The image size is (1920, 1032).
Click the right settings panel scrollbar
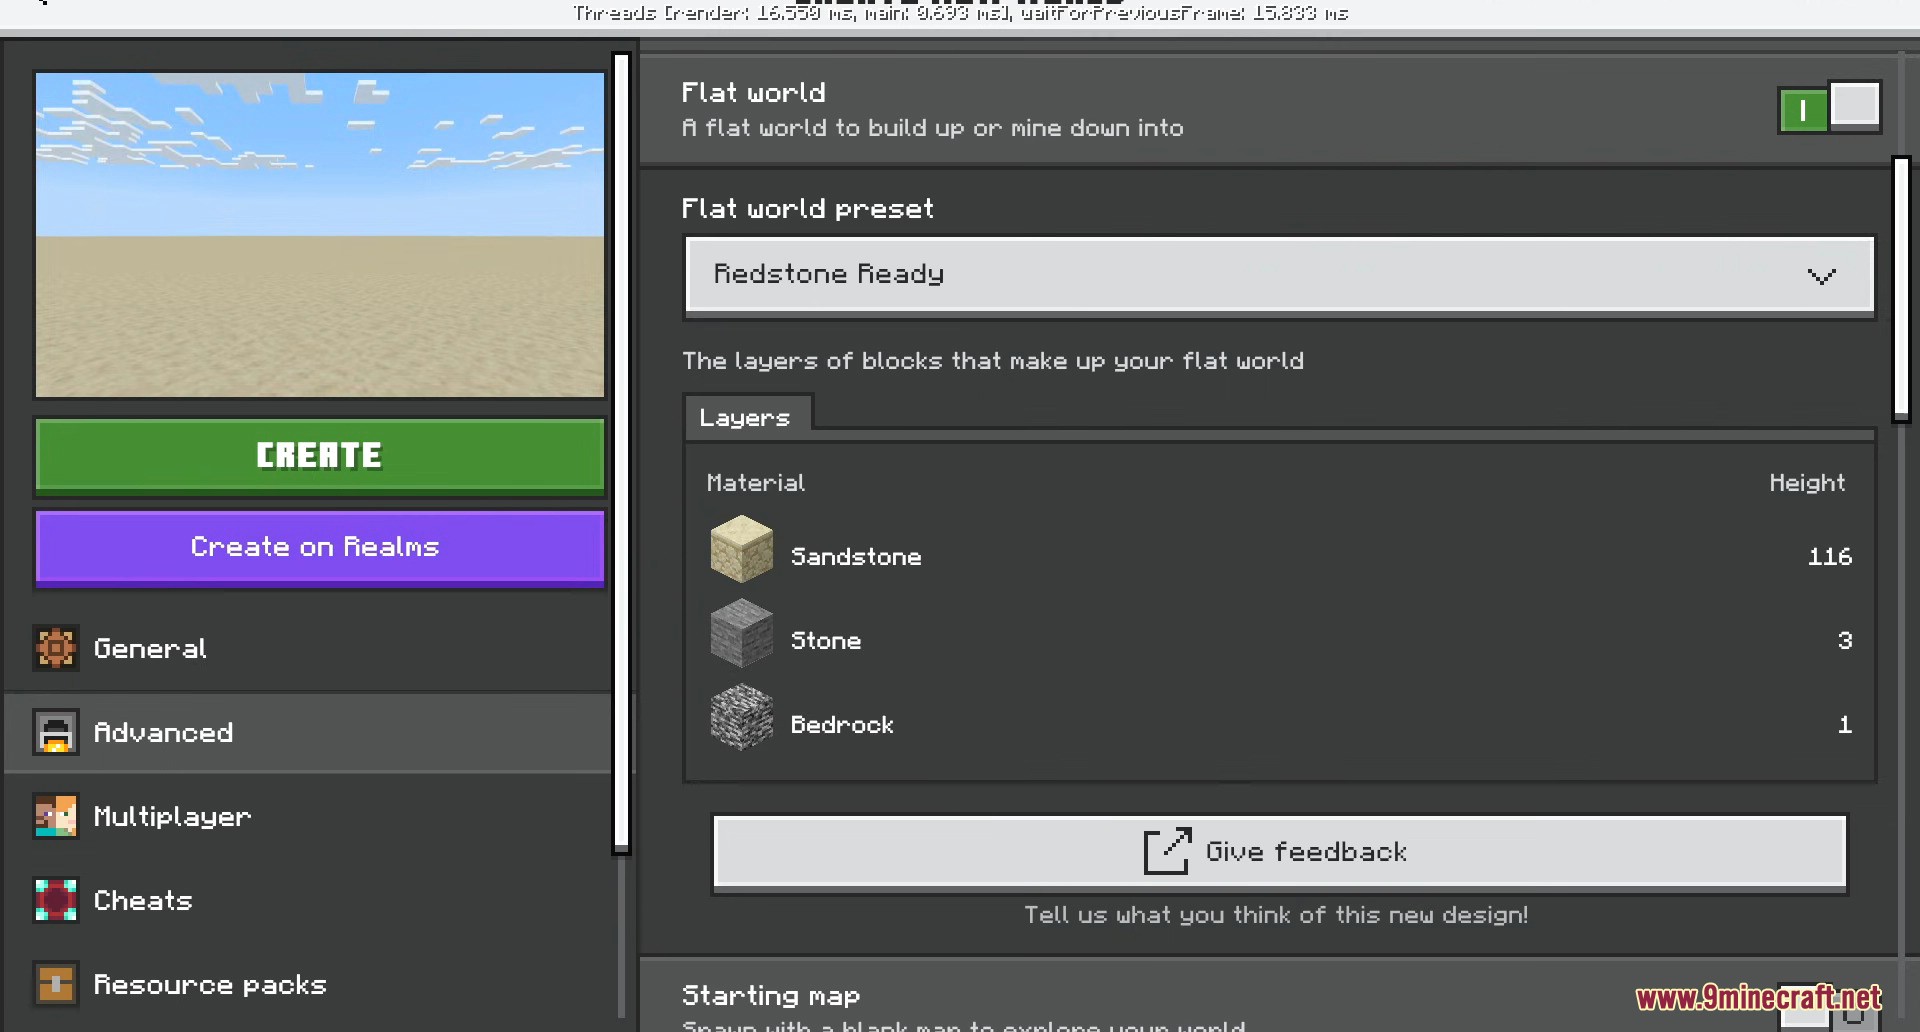tap(1901, 289)
